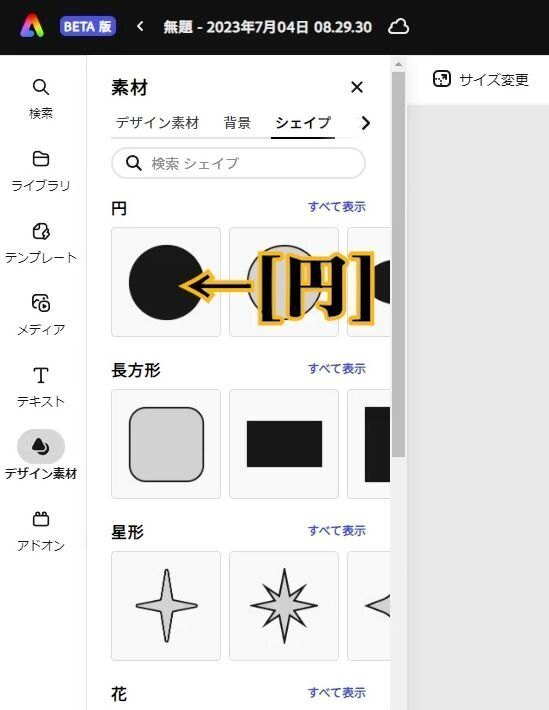
Task: Show all 円 circle shapes
Action: (x=337, y=206)
